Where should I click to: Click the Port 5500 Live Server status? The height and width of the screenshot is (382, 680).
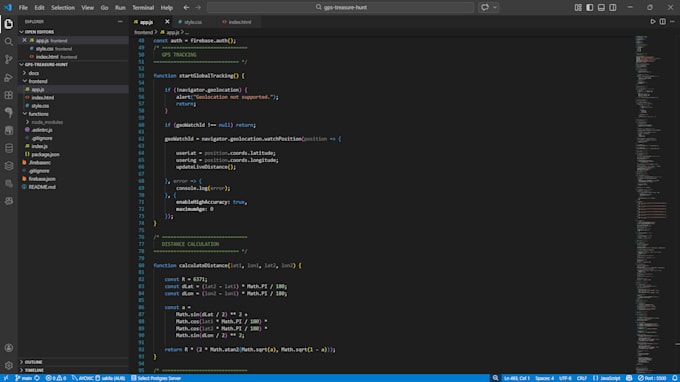(652, 378)
